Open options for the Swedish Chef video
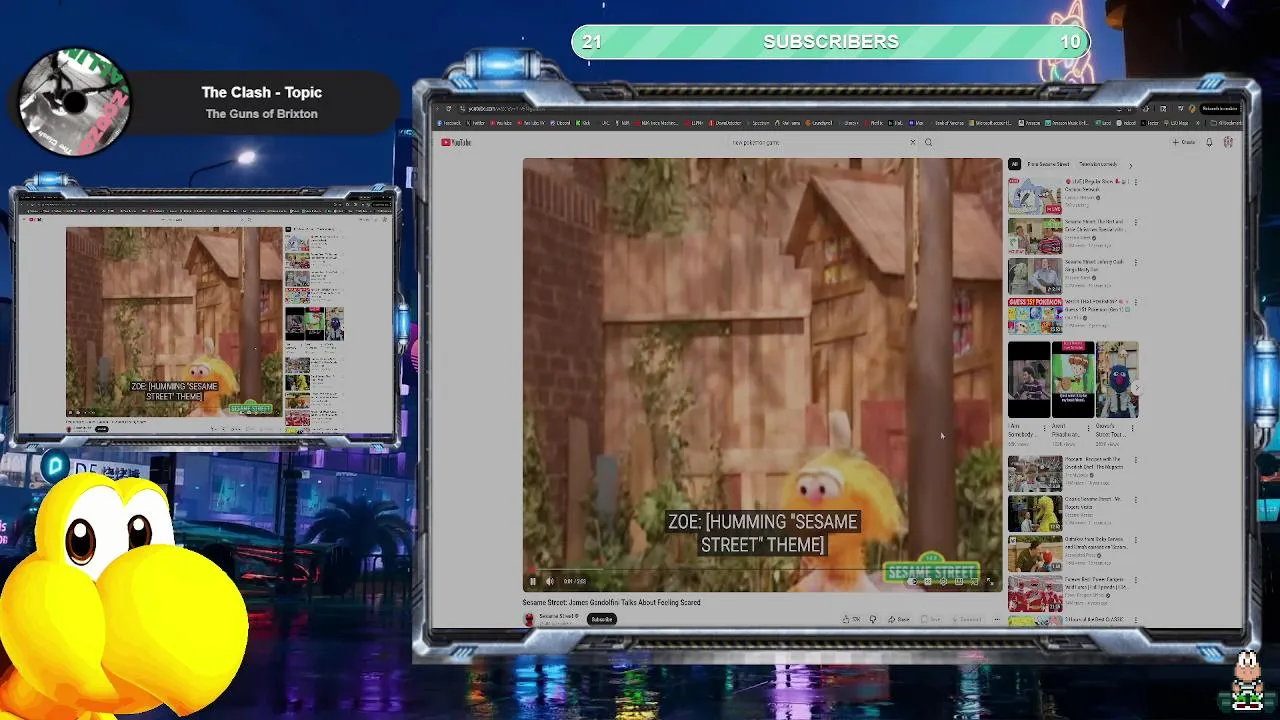 [1136, 461]
